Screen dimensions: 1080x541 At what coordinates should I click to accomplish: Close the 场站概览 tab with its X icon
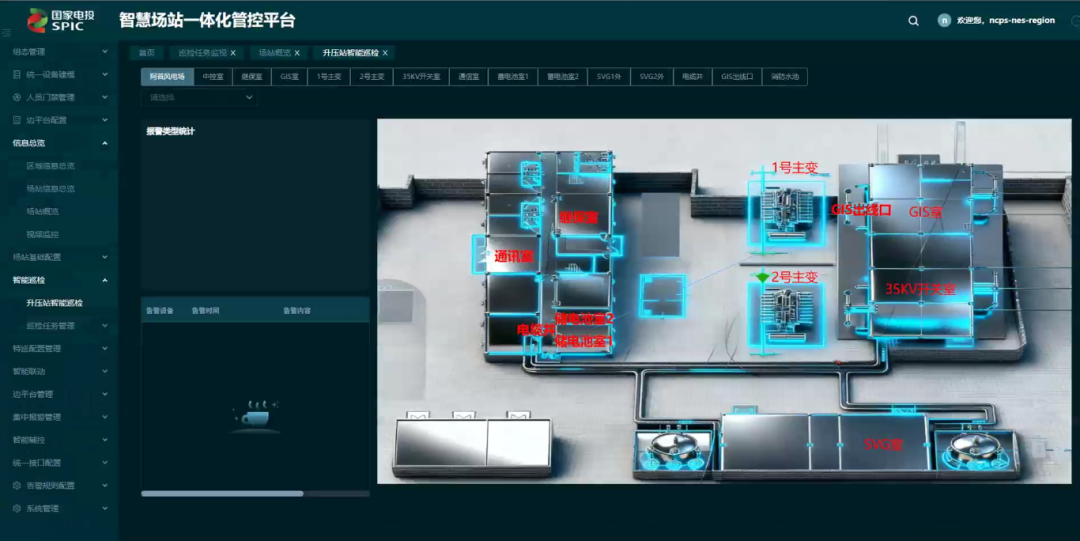(297, 52)
